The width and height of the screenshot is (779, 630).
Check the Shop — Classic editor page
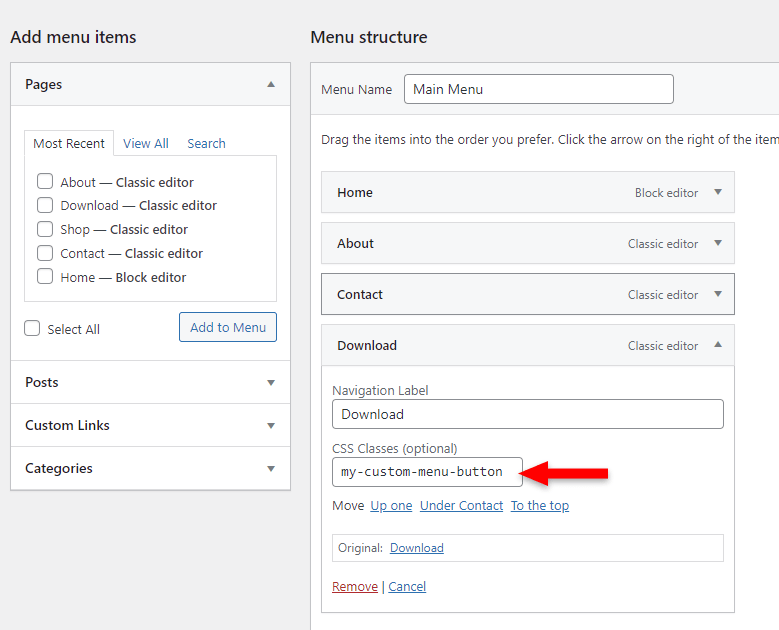click(x=45, y=229)
